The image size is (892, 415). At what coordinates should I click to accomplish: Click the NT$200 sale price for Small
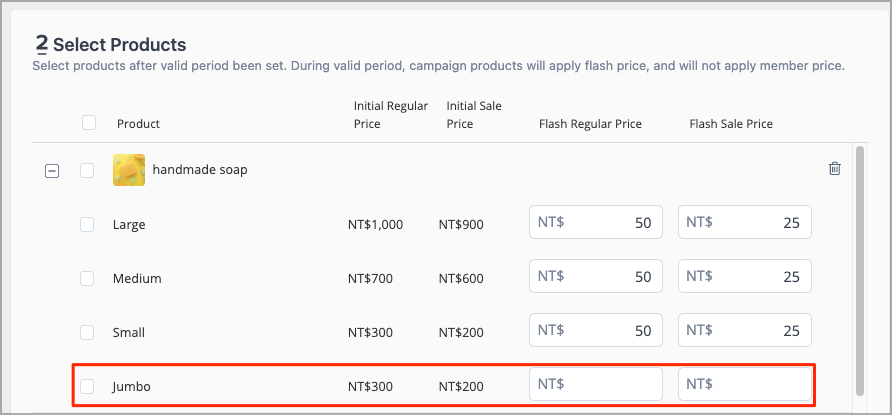461,333
